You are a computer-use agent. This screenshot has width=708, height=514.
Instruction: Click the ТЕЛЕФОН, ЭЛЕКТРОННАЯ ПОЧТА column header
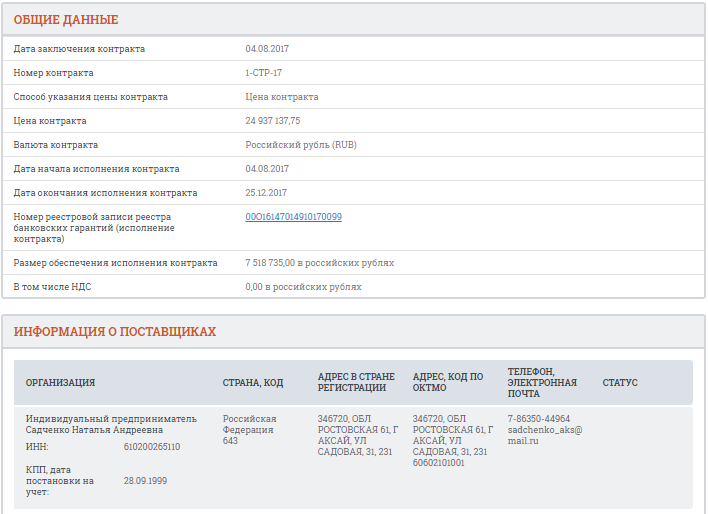[542, 382]
